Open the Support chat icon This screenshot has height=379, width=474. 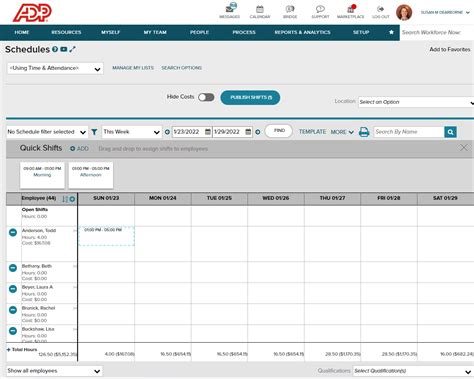point(320,9)
